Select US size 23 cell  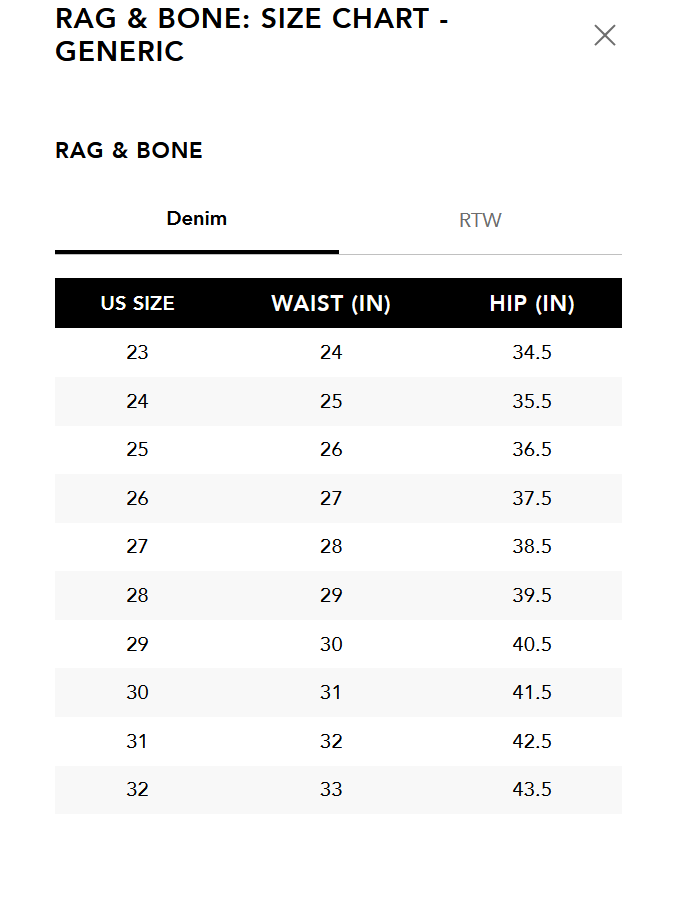[138, 352]
